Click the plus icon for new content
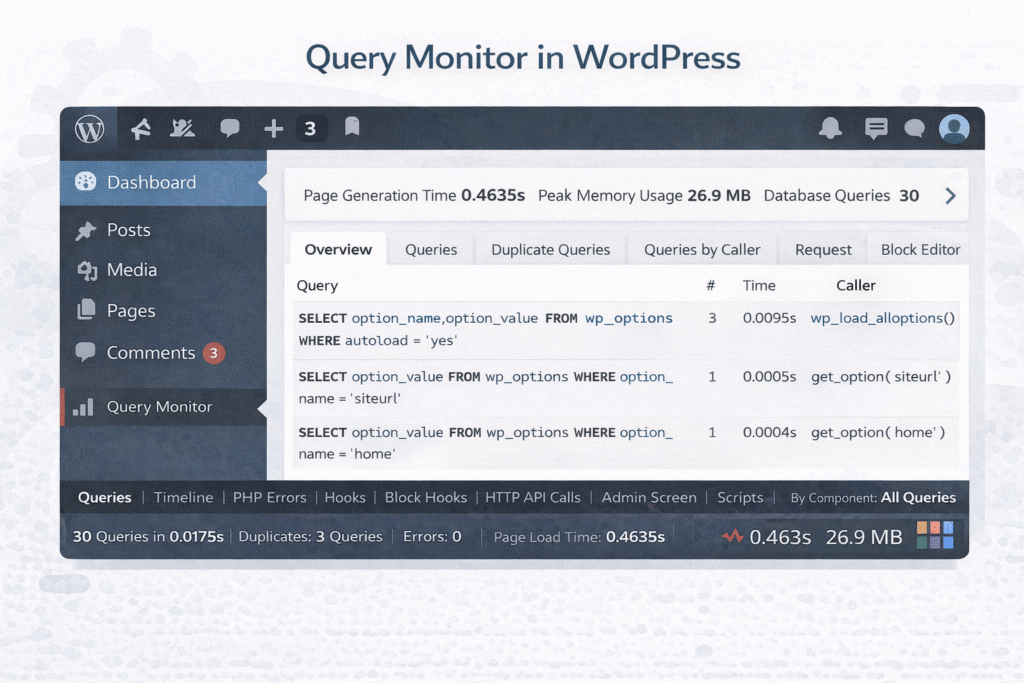 [x=273, y=128]
